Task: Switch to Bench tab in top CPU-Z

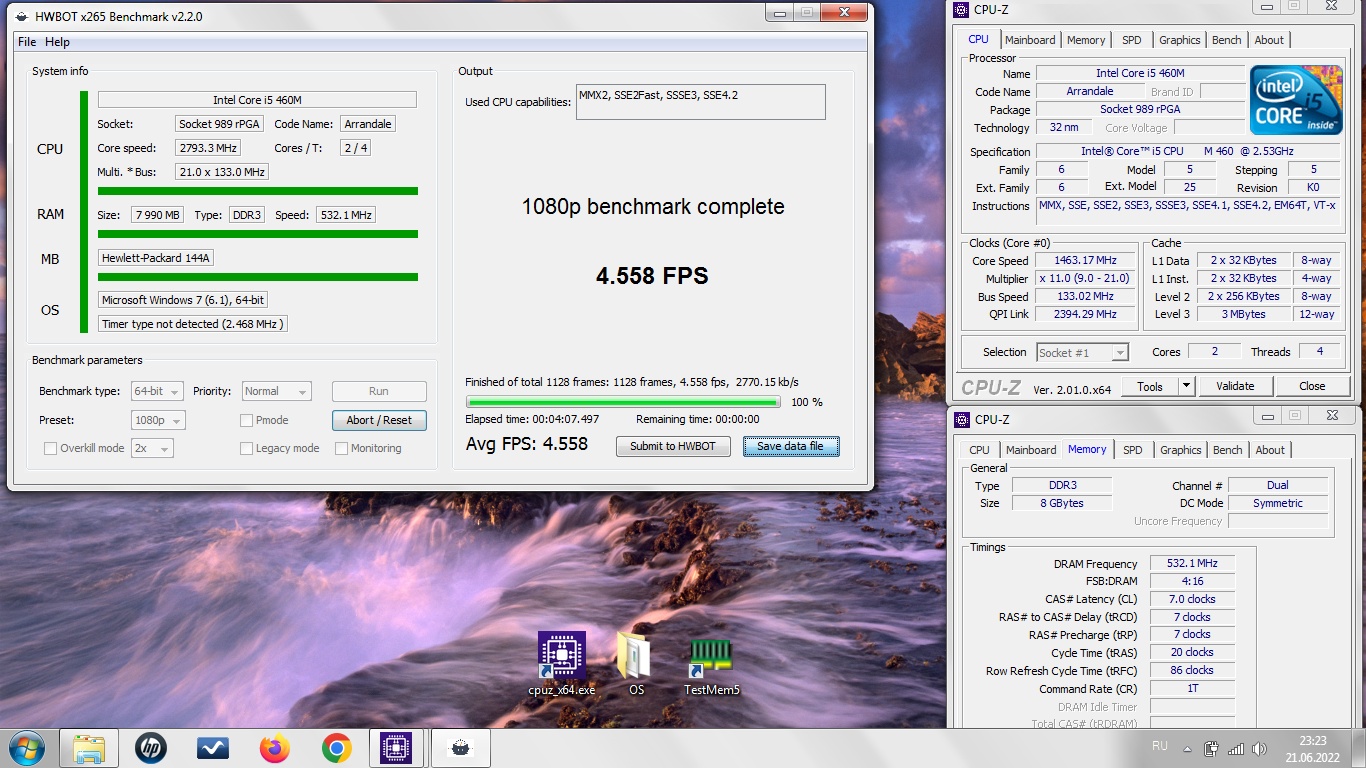Action: click(1227, 40)
